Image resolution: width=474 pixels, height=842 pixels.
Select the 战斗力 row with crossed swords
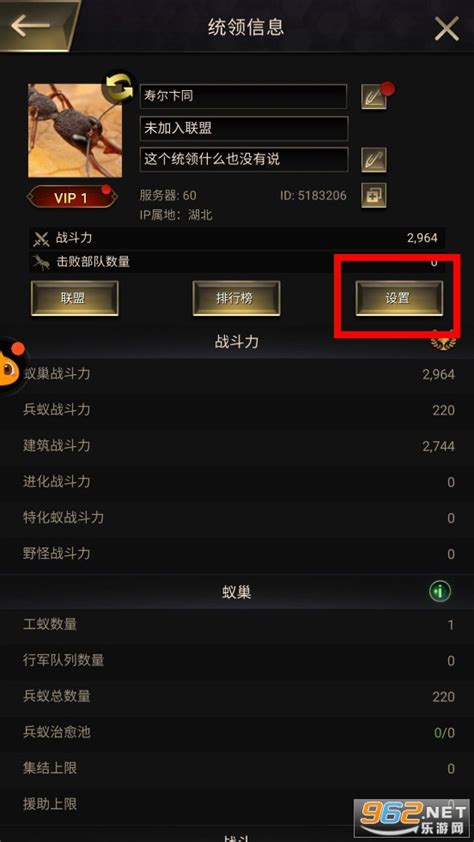click(237, 238)
